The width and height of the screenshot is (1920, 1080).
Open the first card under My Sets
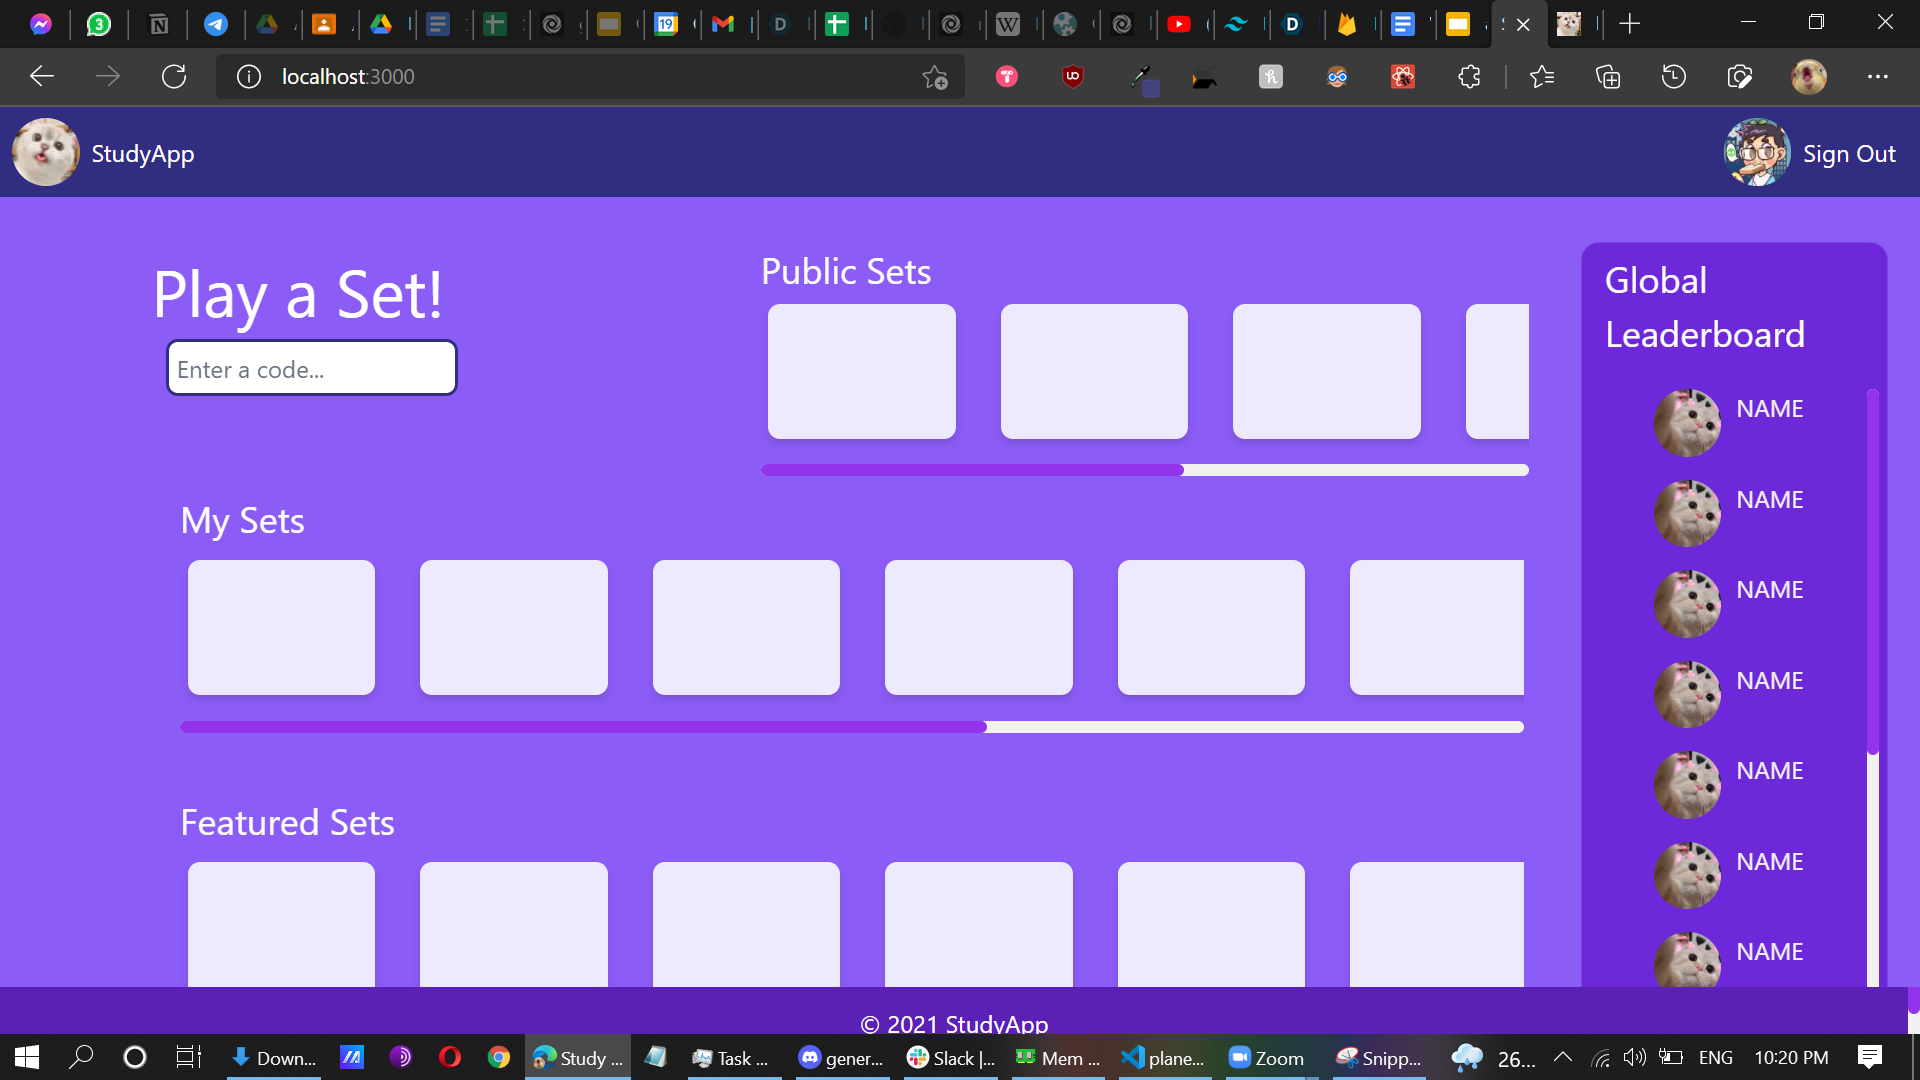point(281,627)
